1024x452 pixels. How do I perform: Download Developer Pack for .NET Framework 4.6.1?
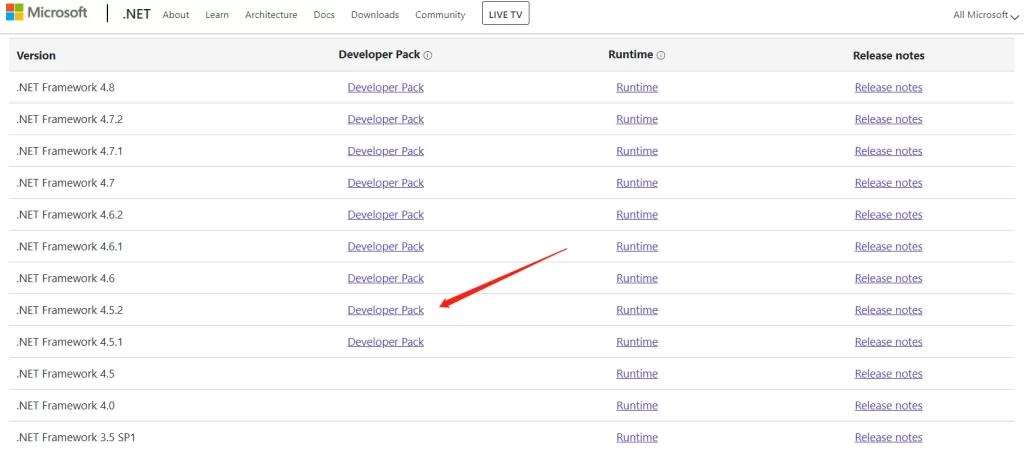click(385, 246)
